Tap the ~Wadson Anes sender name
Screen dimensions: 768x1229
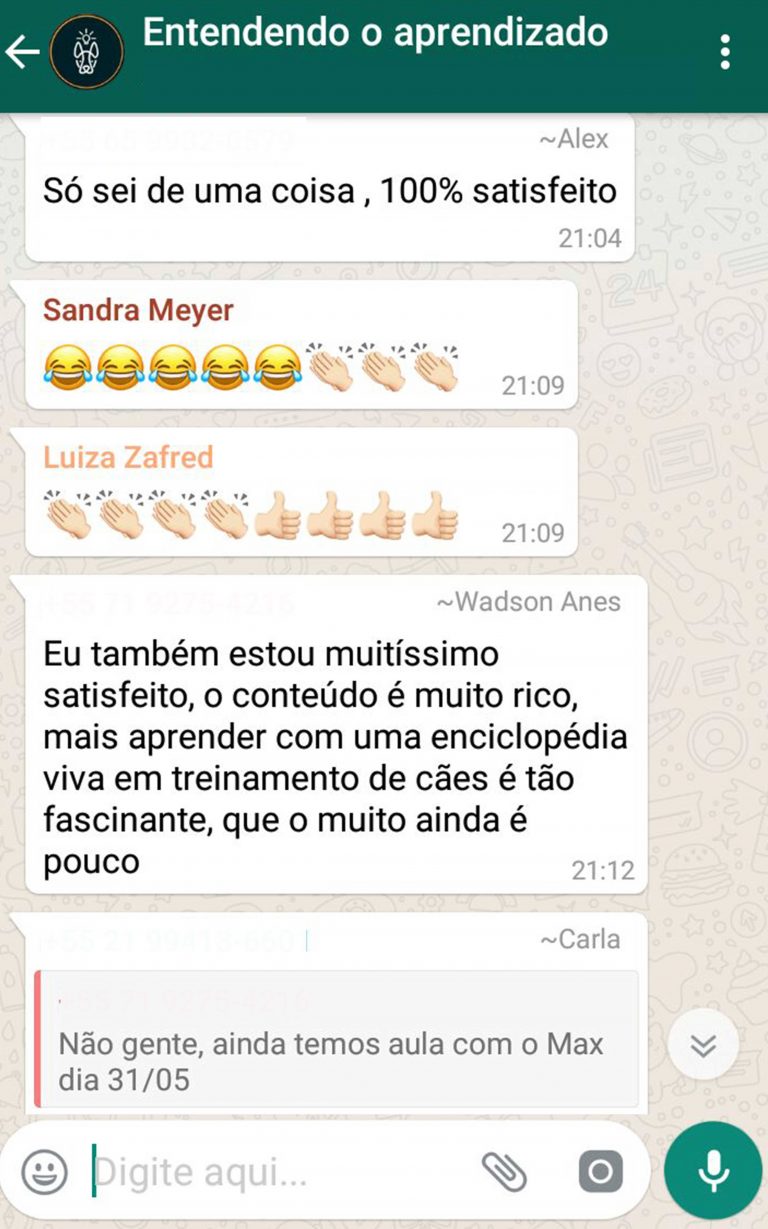tap(528, 602)
